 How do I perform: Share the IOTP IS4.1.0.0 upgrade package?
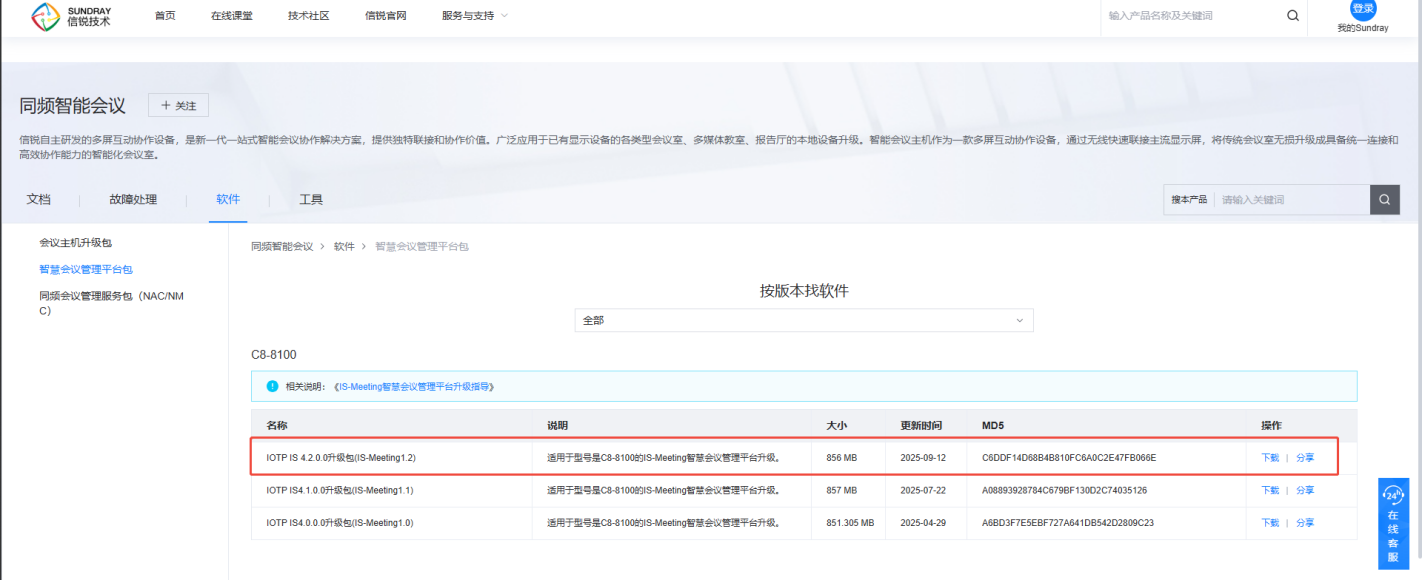pos(1305,491)
